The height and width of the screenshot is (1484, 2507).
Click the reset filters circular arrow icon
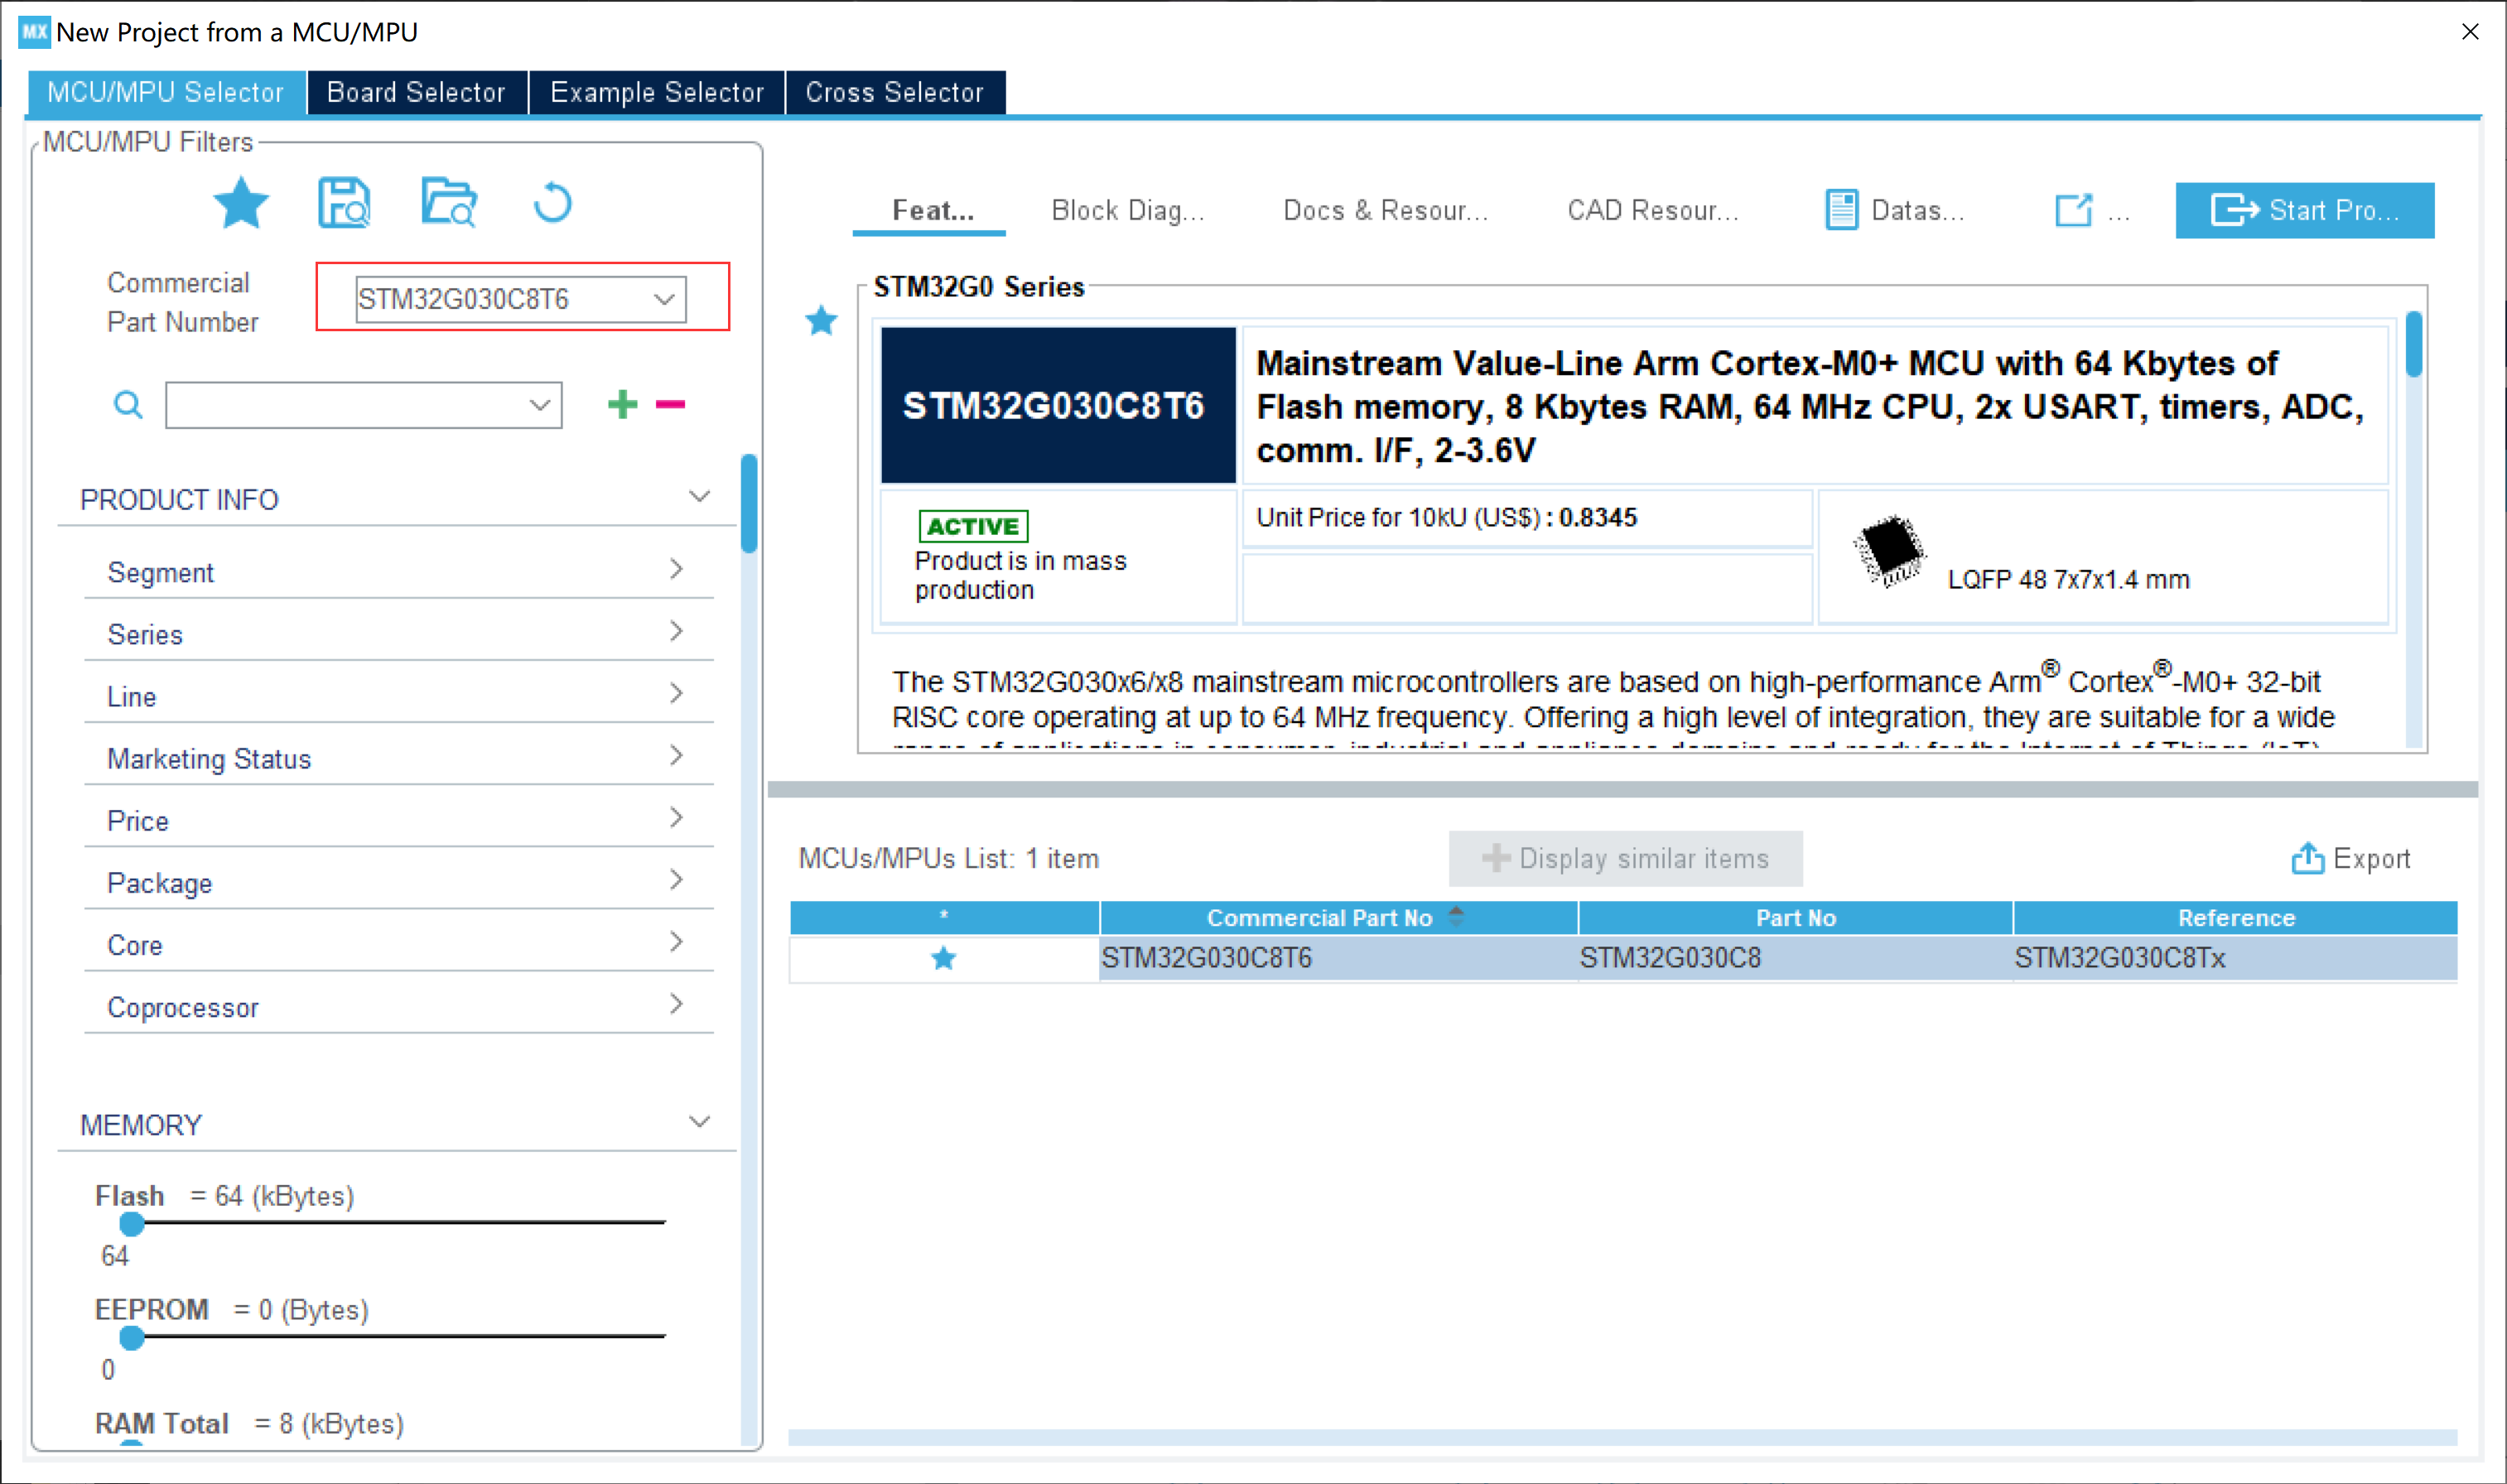pyautogui.click(x=552, y=203)
